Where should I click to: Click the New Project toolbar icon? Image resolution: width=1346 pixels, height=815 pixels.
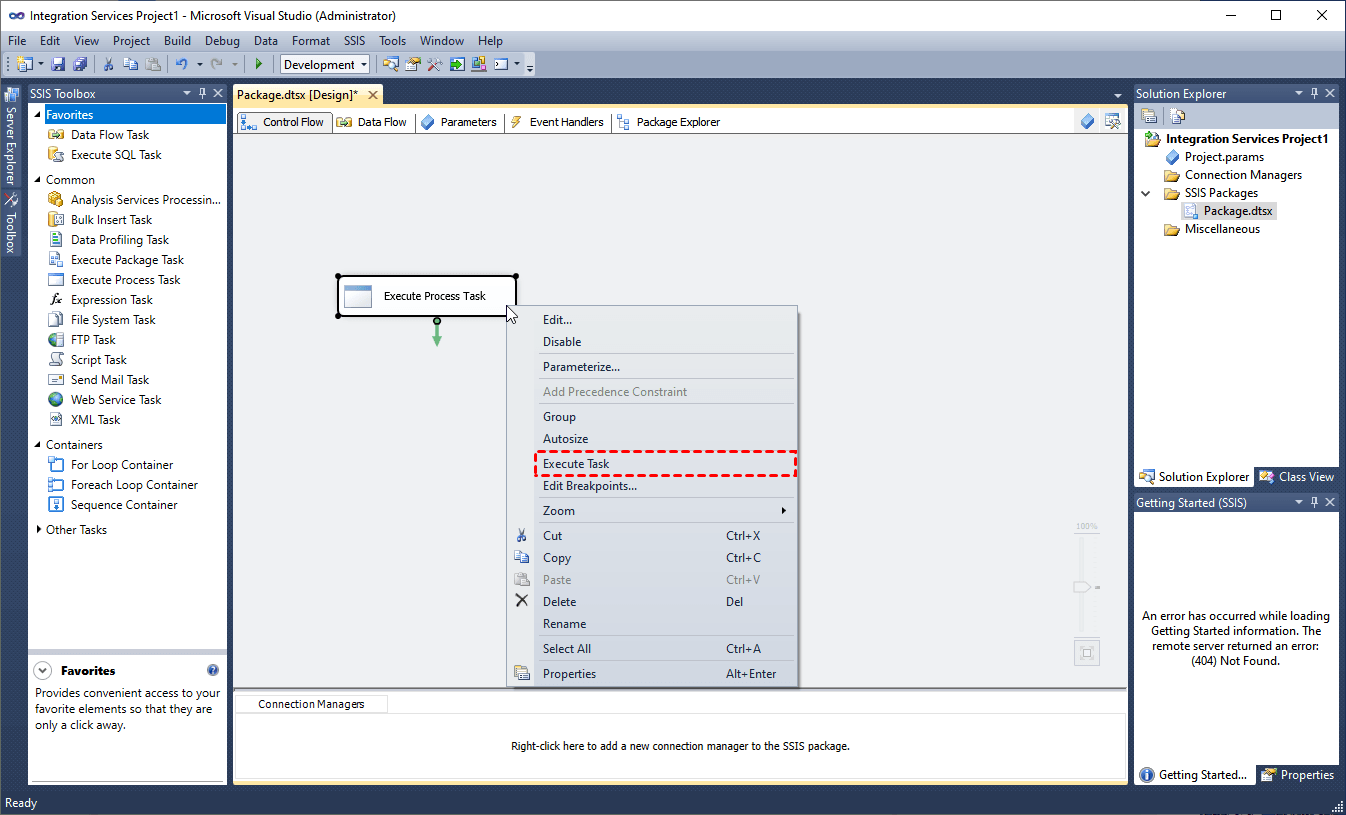point(24,64)
